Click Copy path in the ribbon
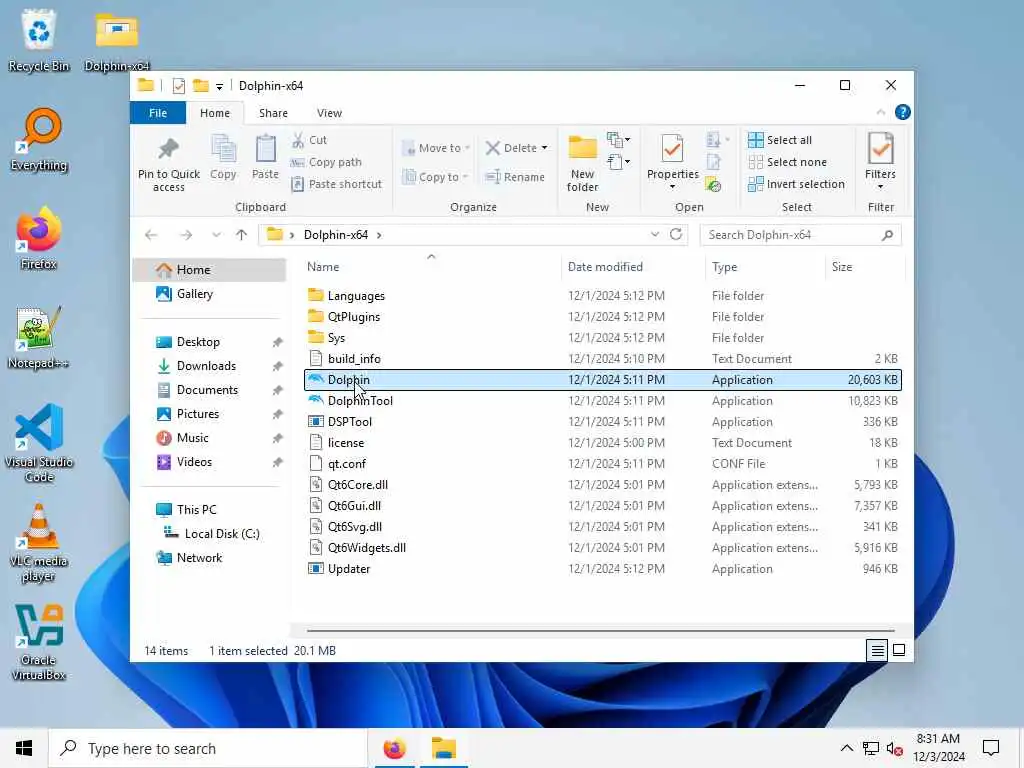 [327, 162]
